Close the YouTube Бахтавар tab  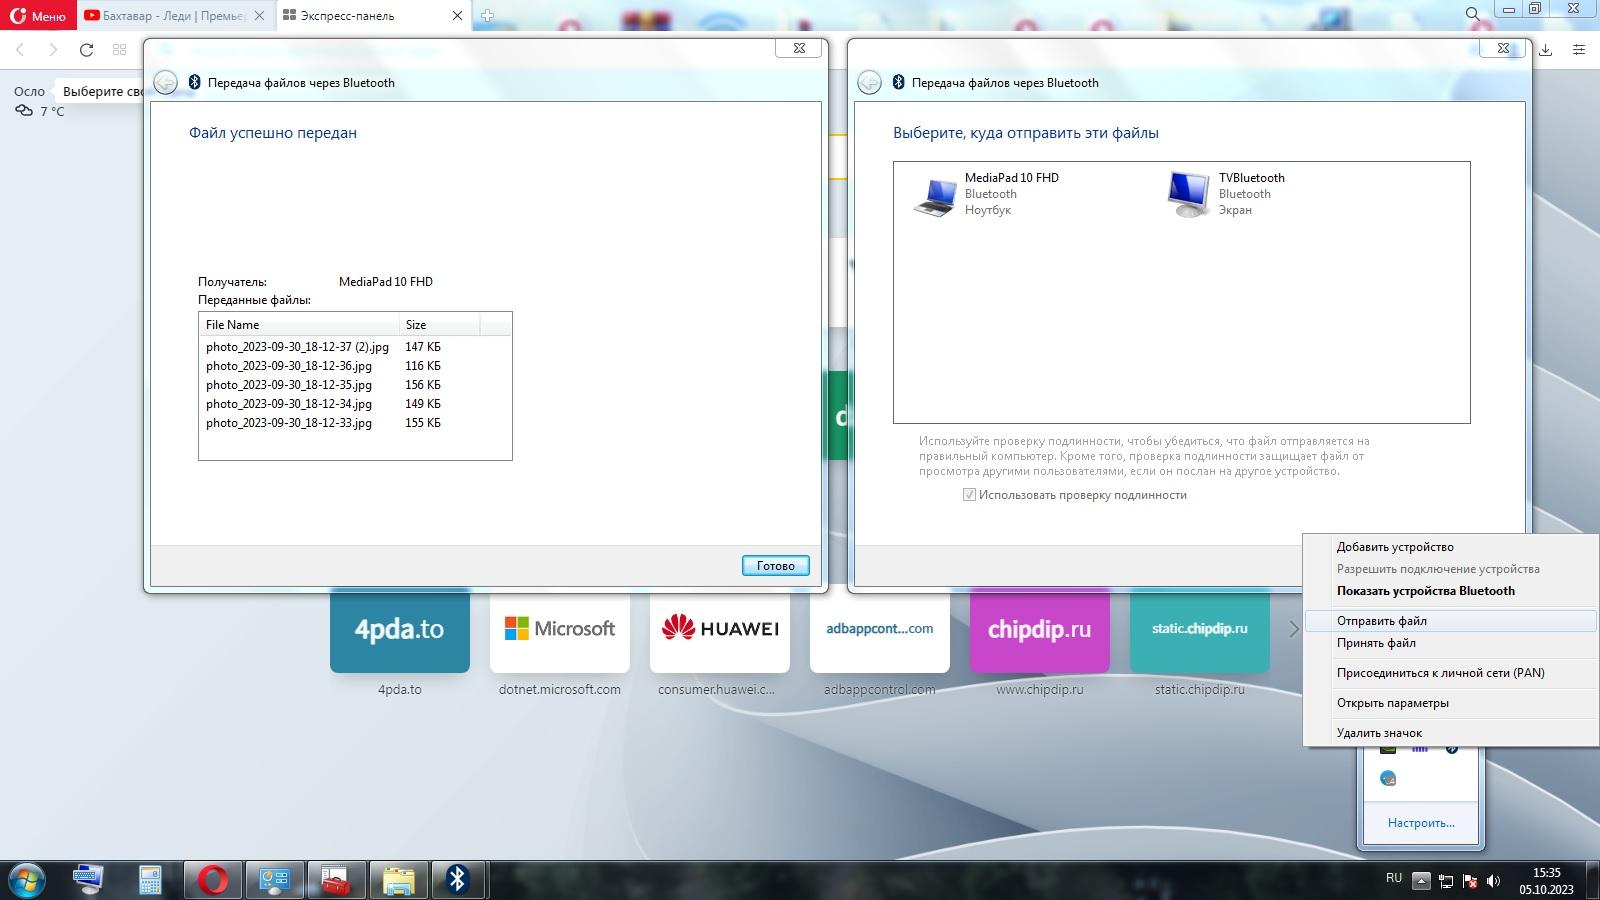coord(259,16)
